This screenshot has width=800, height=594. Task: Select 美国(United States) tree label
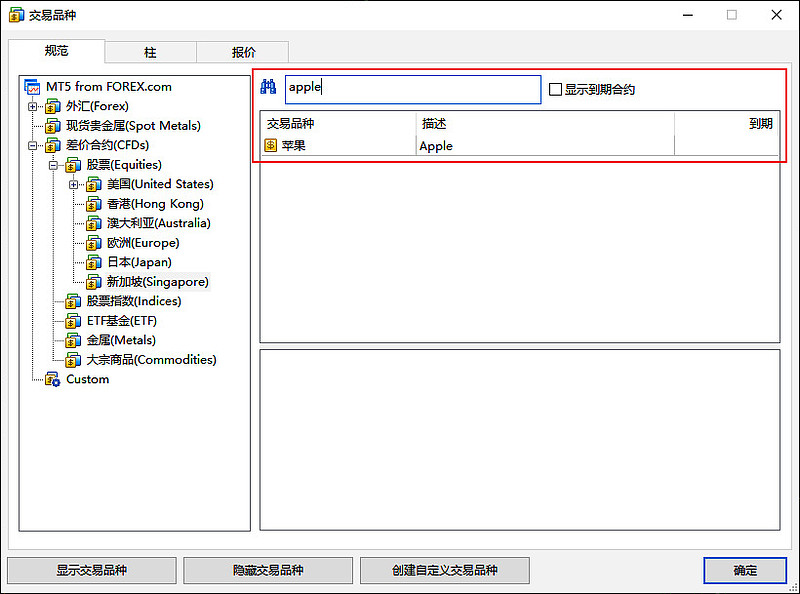pos(160,184)
